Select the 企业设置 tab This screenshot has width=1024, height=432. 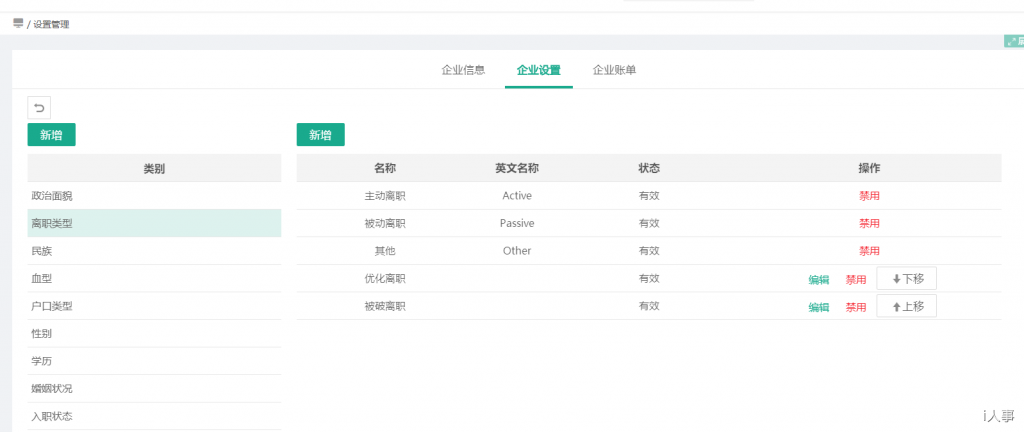(x=539, y=70)
